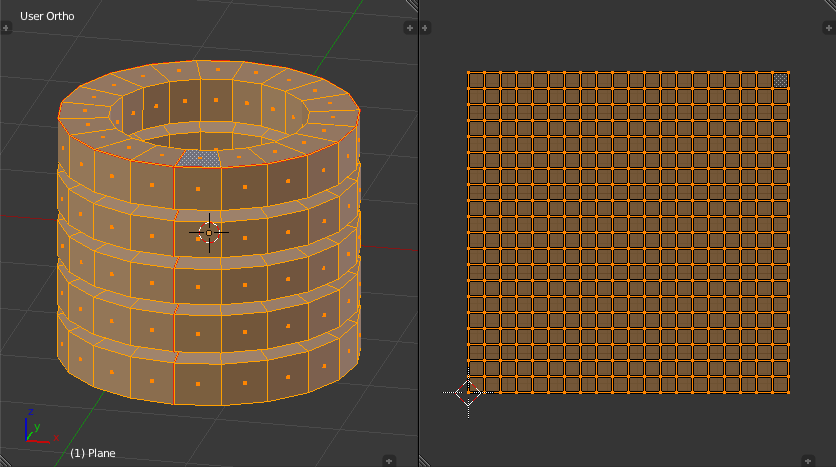Click the 3D viewport top-right area split corner
The width and height of the screenshot is (836, 467).
(412, 5)
